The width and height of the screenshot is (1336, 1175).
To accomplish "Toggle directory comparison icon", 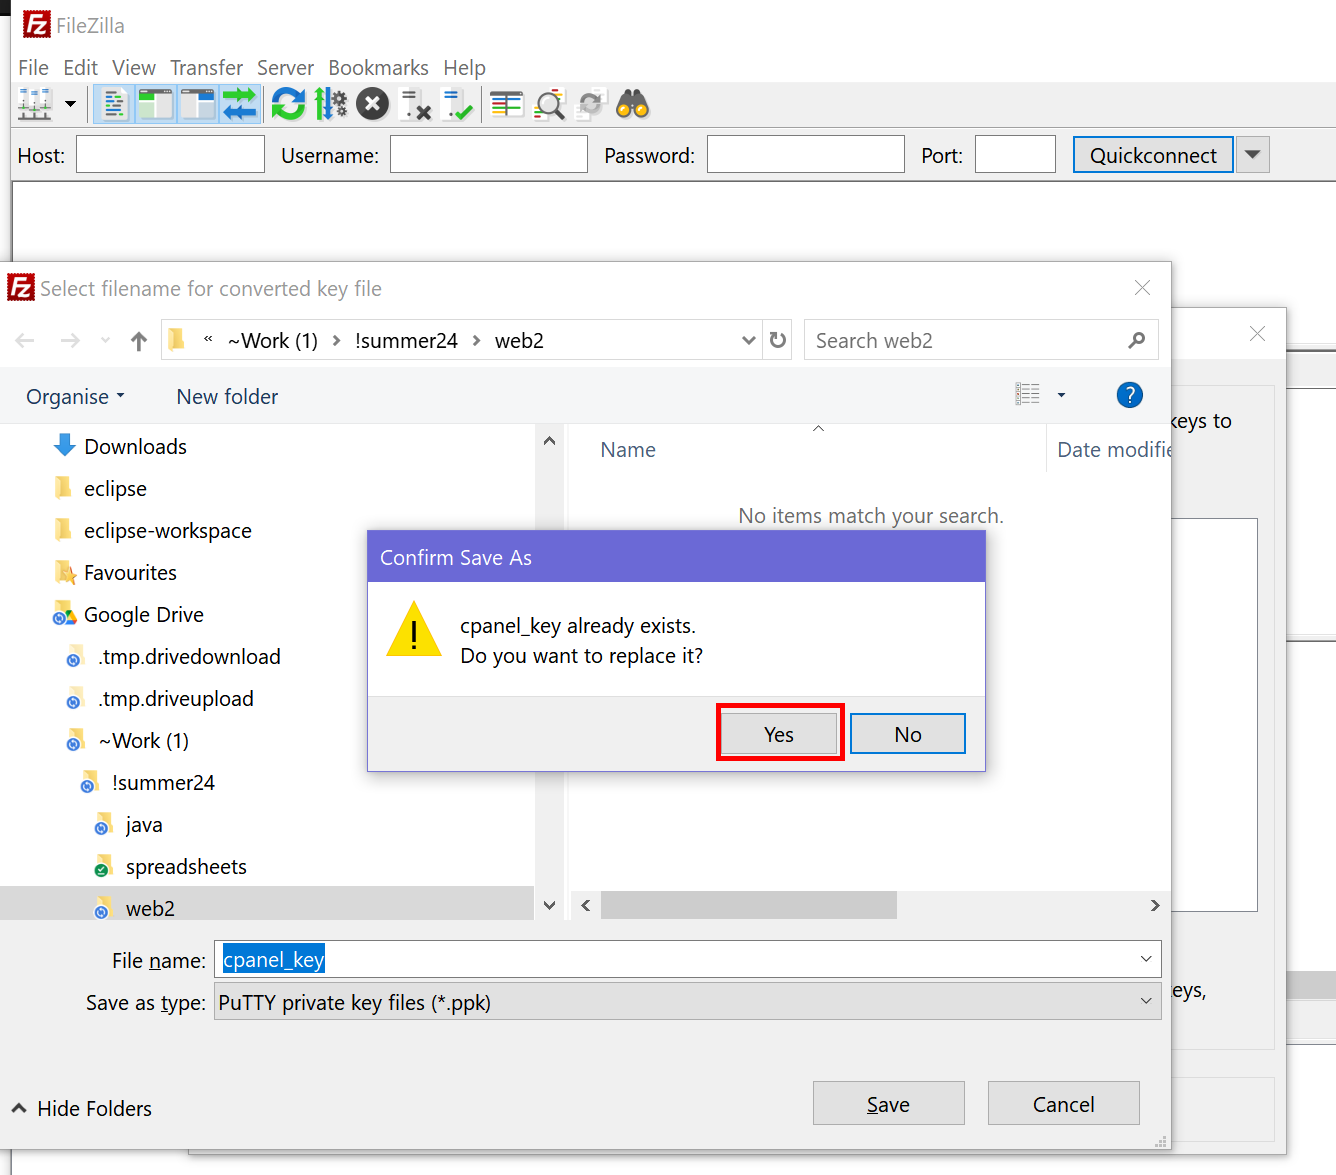I will pos(550,104).
